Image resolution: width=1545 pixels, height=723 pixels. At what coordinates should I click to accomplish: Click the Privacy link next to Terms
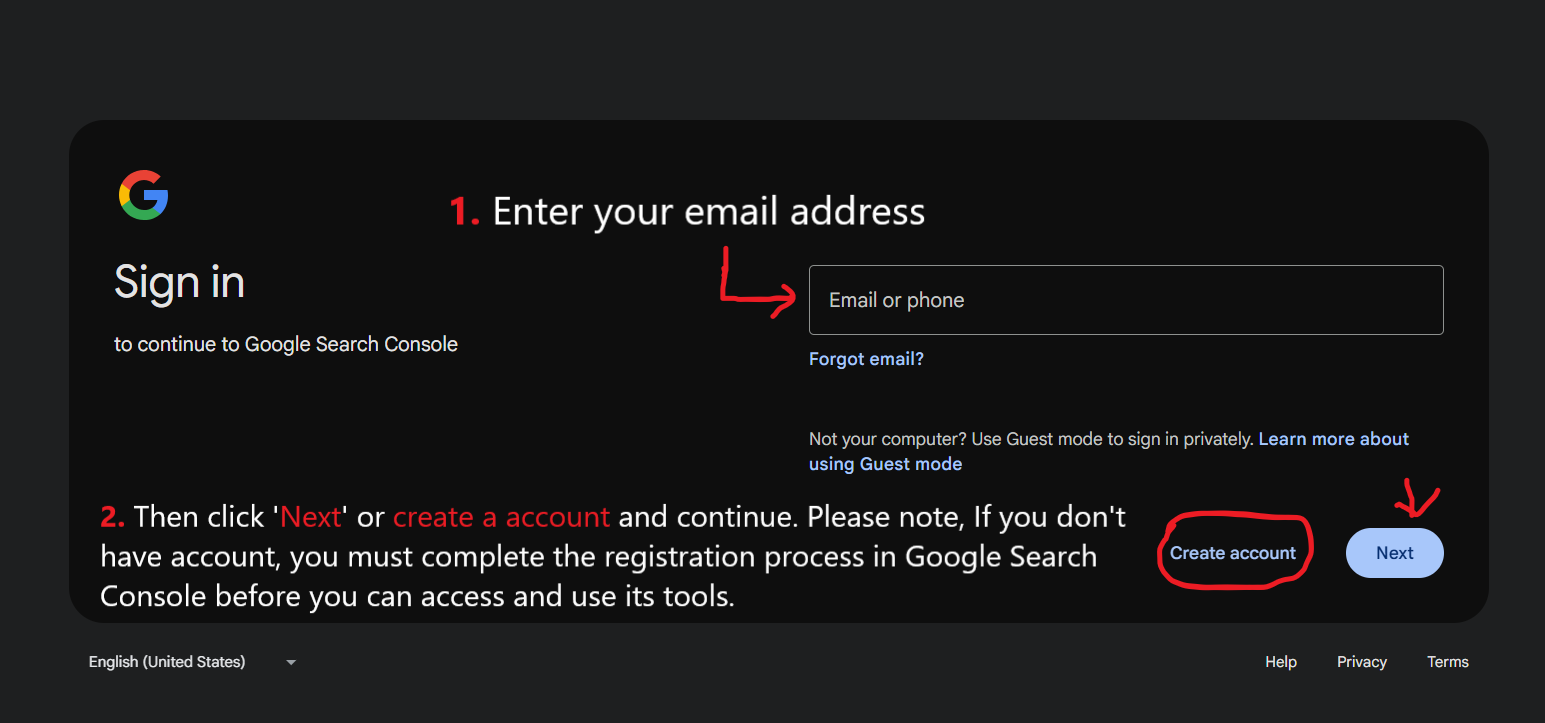tap(1361, 661)
